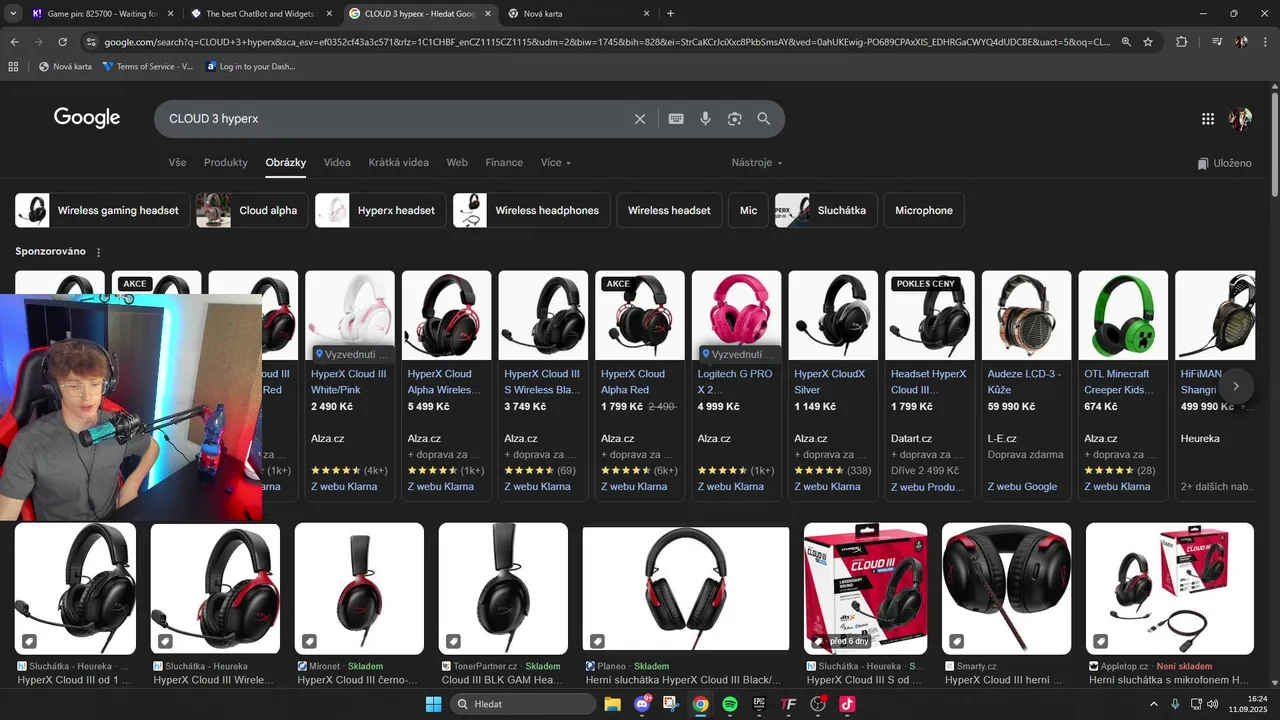The height and width of the screenshot is (720, 1280).
Task: Open Log in to your Dash bookmark
Action: click(x=250, y=66)
